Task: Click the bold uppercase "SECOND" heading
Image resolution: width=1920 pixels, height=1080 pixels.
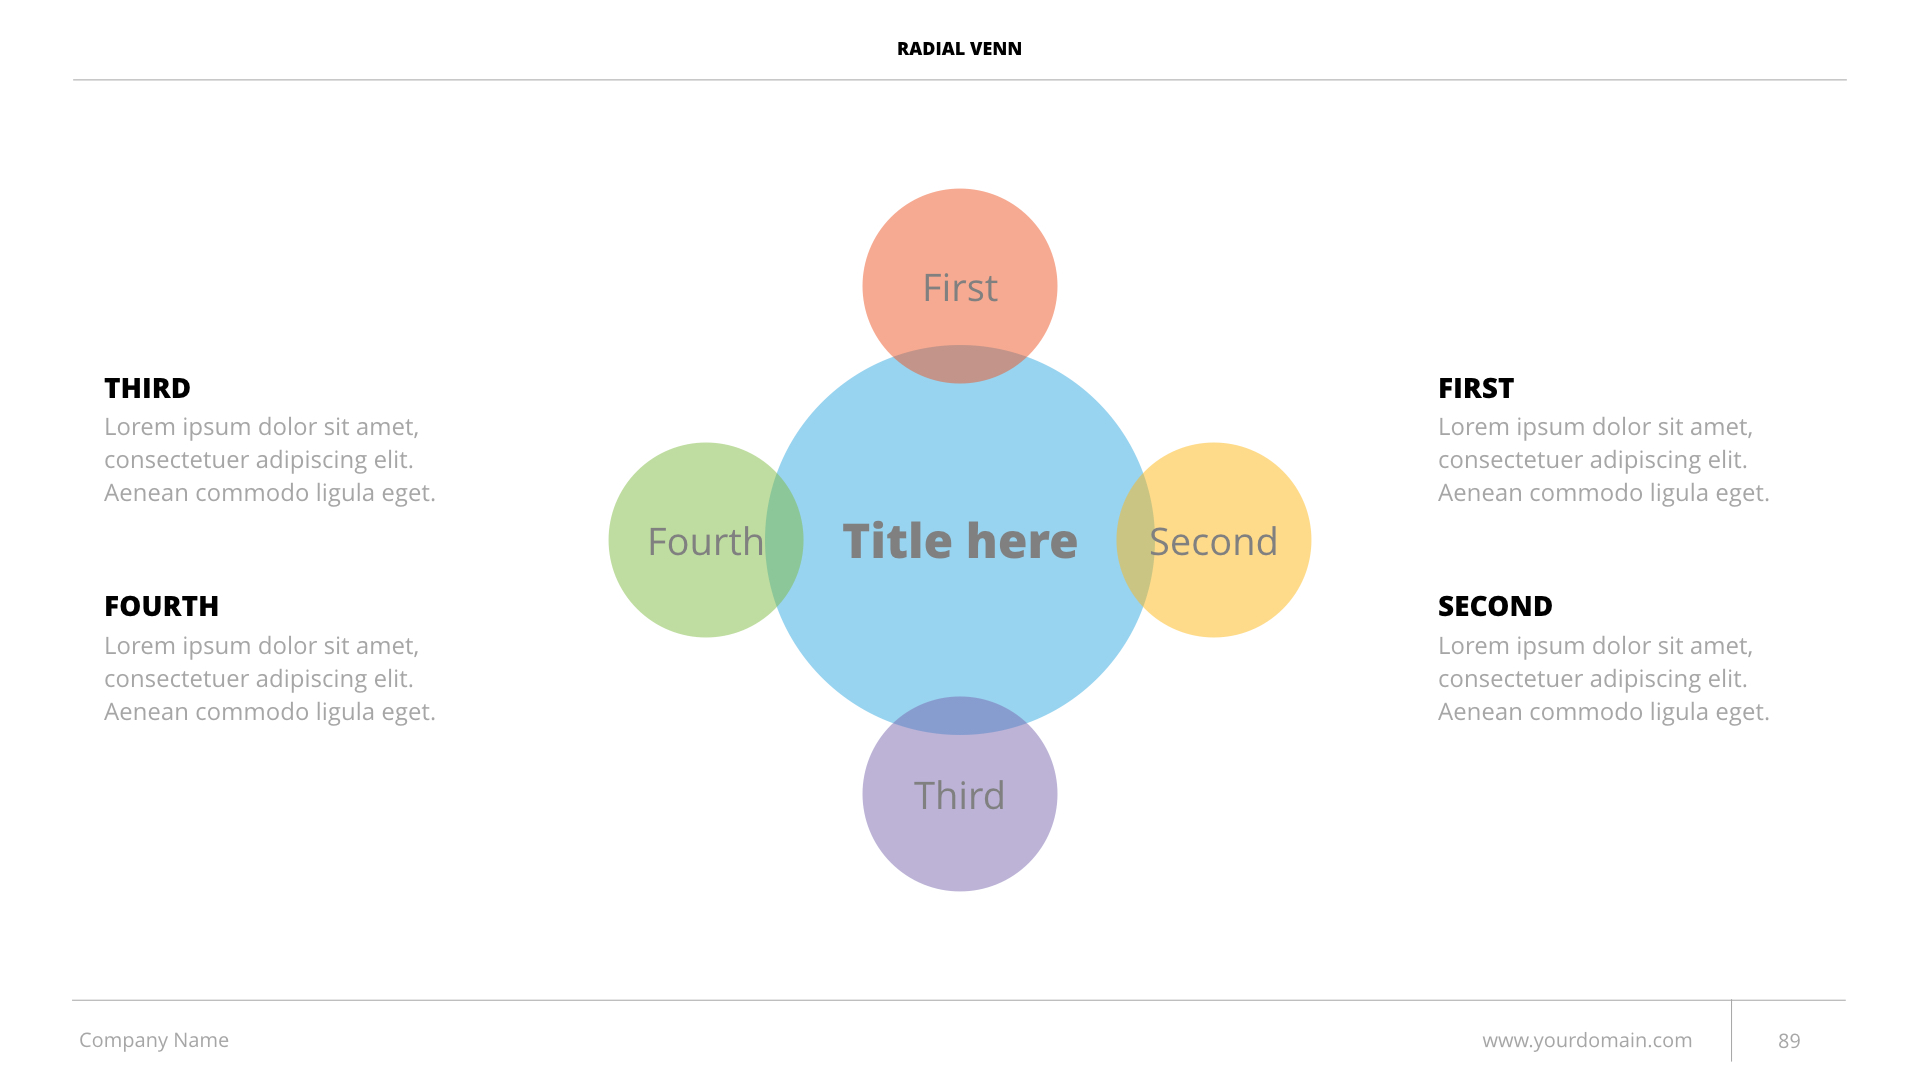Action: (x=1495, y=606)
